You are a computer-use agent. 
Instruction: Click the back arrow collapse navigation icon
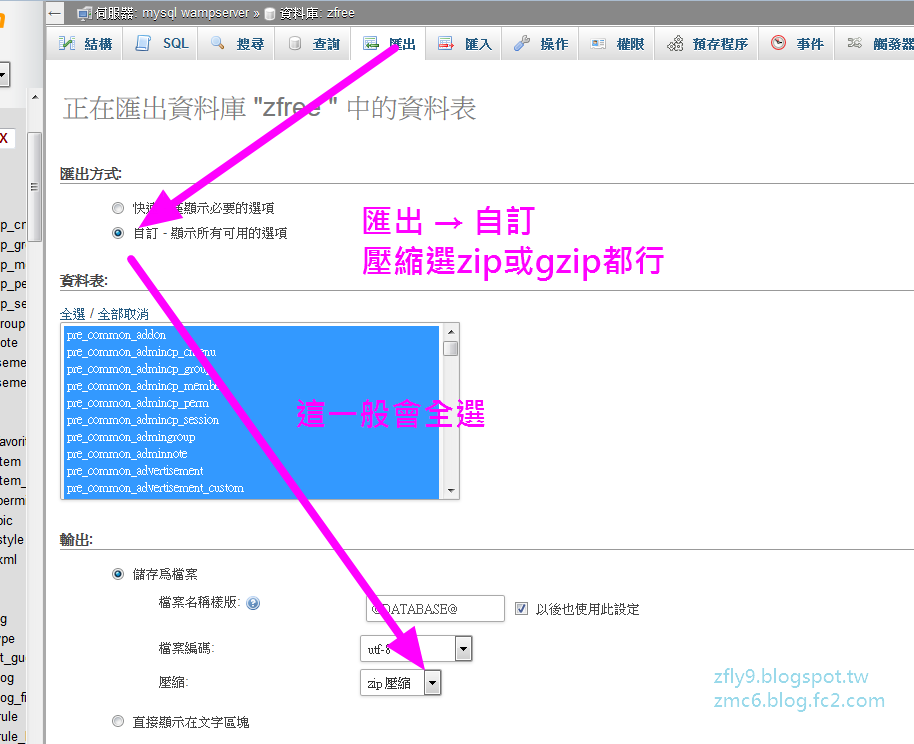(55, 13)
